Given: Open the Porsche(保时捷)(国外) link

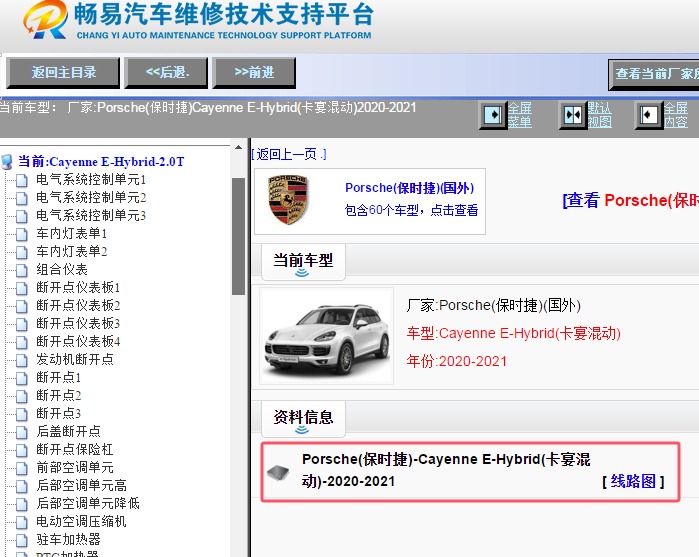Looking at the screenshot, I should point(409,188).
